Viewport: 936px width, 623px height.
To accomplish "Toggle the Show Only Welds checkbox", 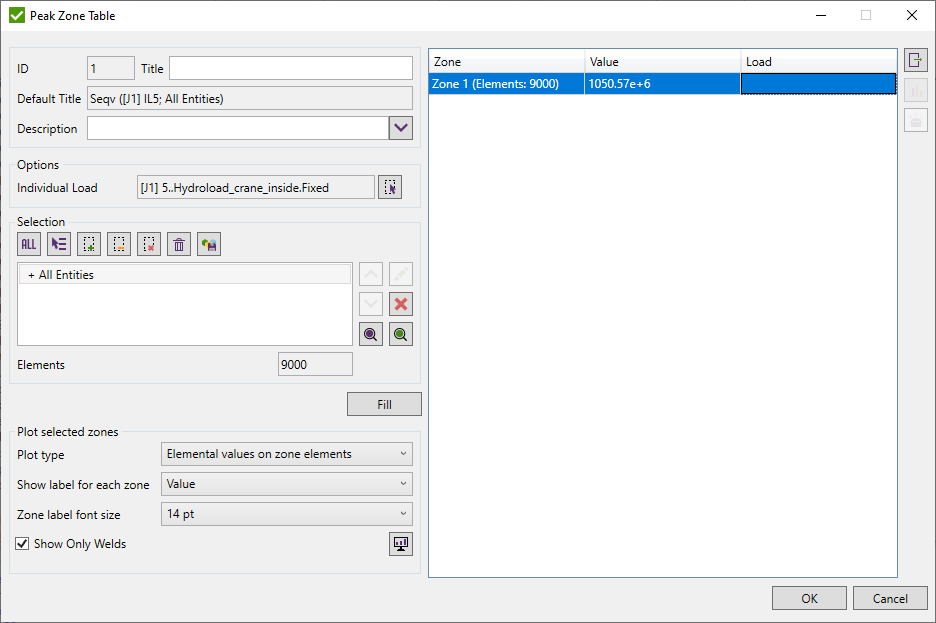I will (x=22, y=543).
